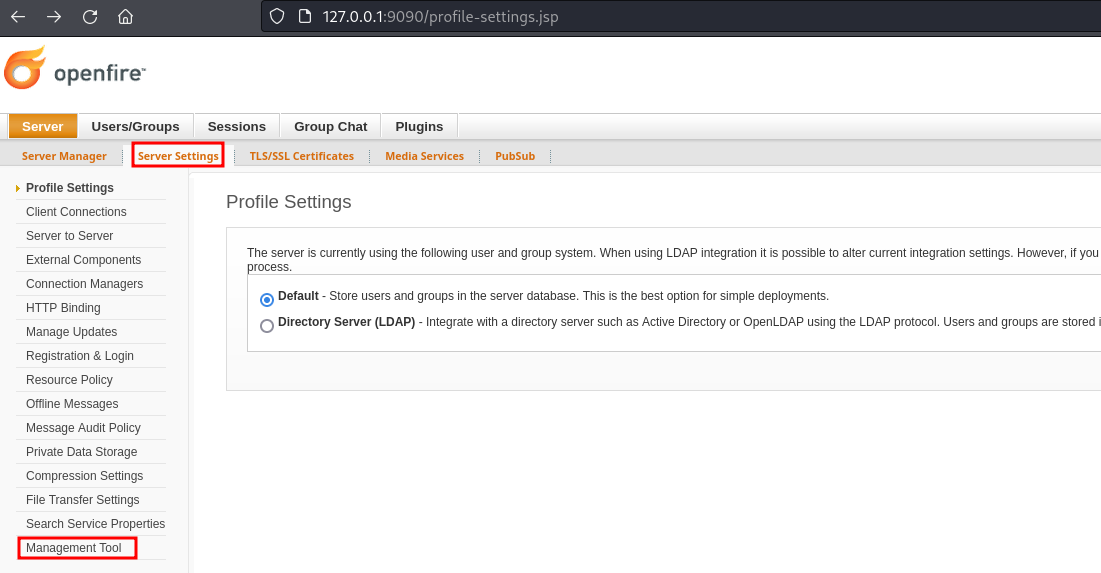
Task: Open Management Tool in sidebar
Action: [74, 548]
